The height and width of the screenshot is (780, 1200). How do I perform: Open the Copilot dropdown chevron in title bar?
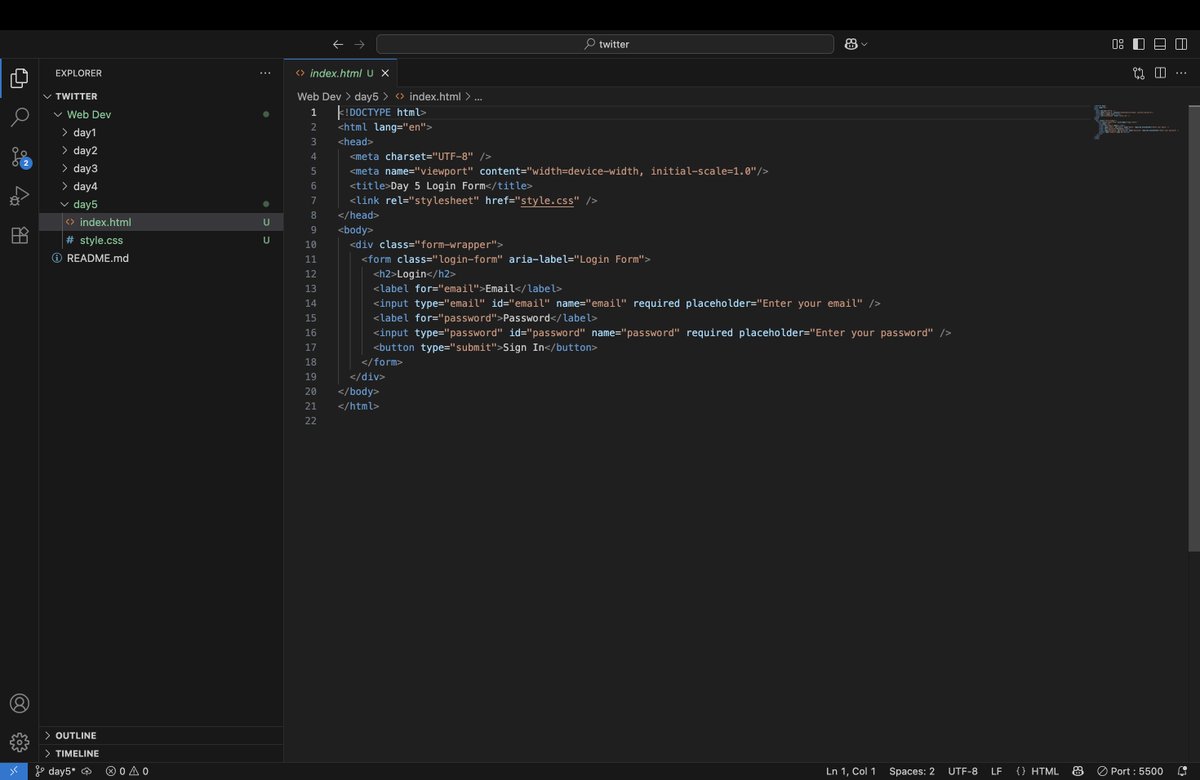point(865,44)
